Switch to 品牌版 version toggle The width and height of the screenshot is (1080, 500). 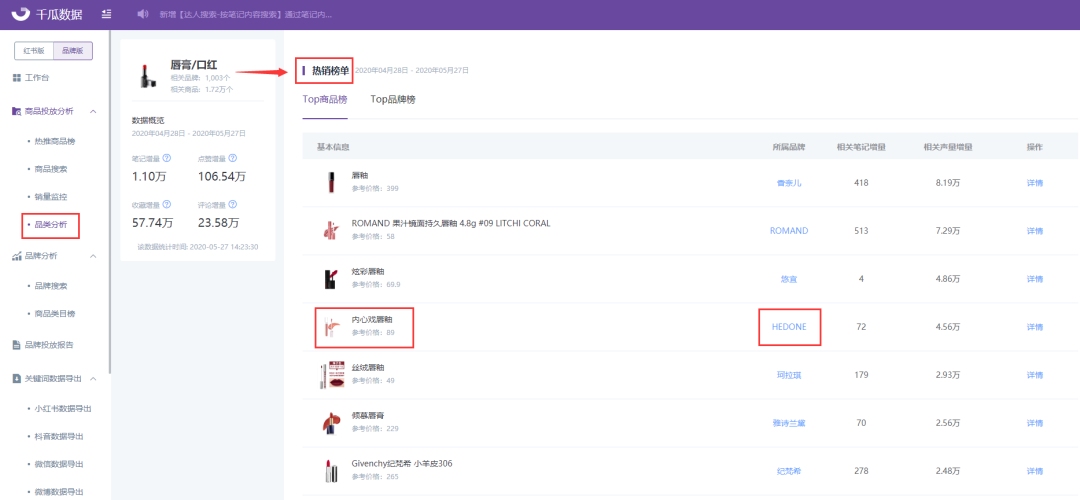coord(72,51)
